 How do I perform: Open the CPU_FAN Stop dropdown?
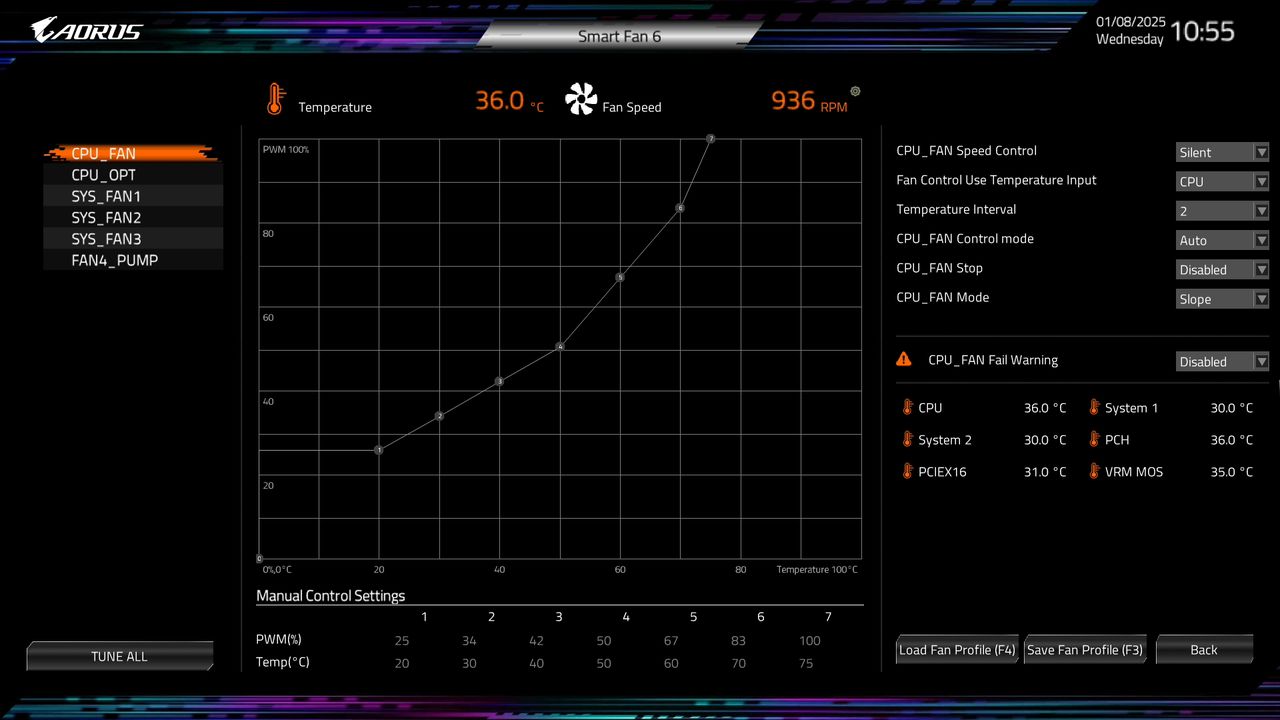[1222, 269]
